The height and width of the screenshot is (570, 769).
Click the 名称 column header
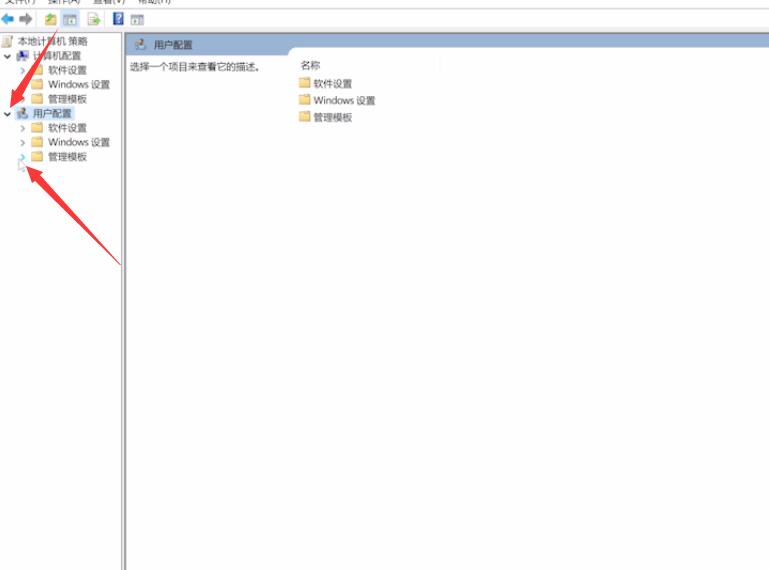click(x=310, y=65)
